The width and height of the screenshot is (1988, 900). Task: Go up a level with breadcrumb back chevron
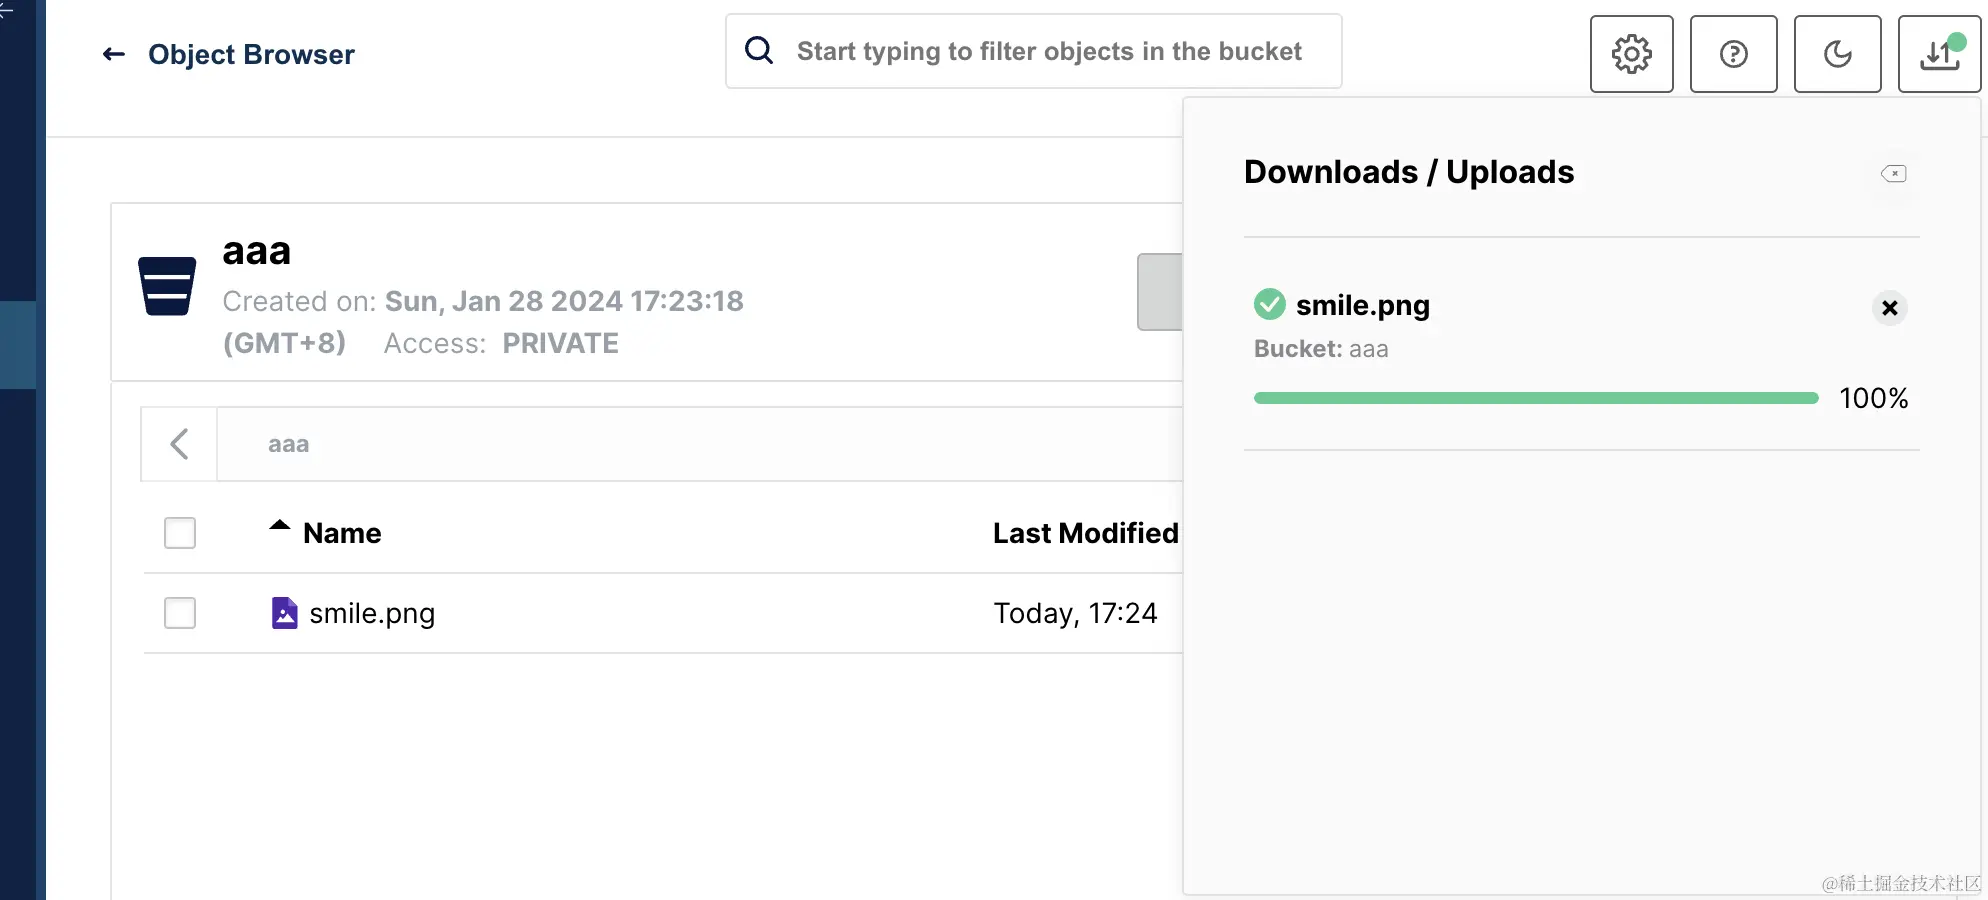click(x=179, y=444)
